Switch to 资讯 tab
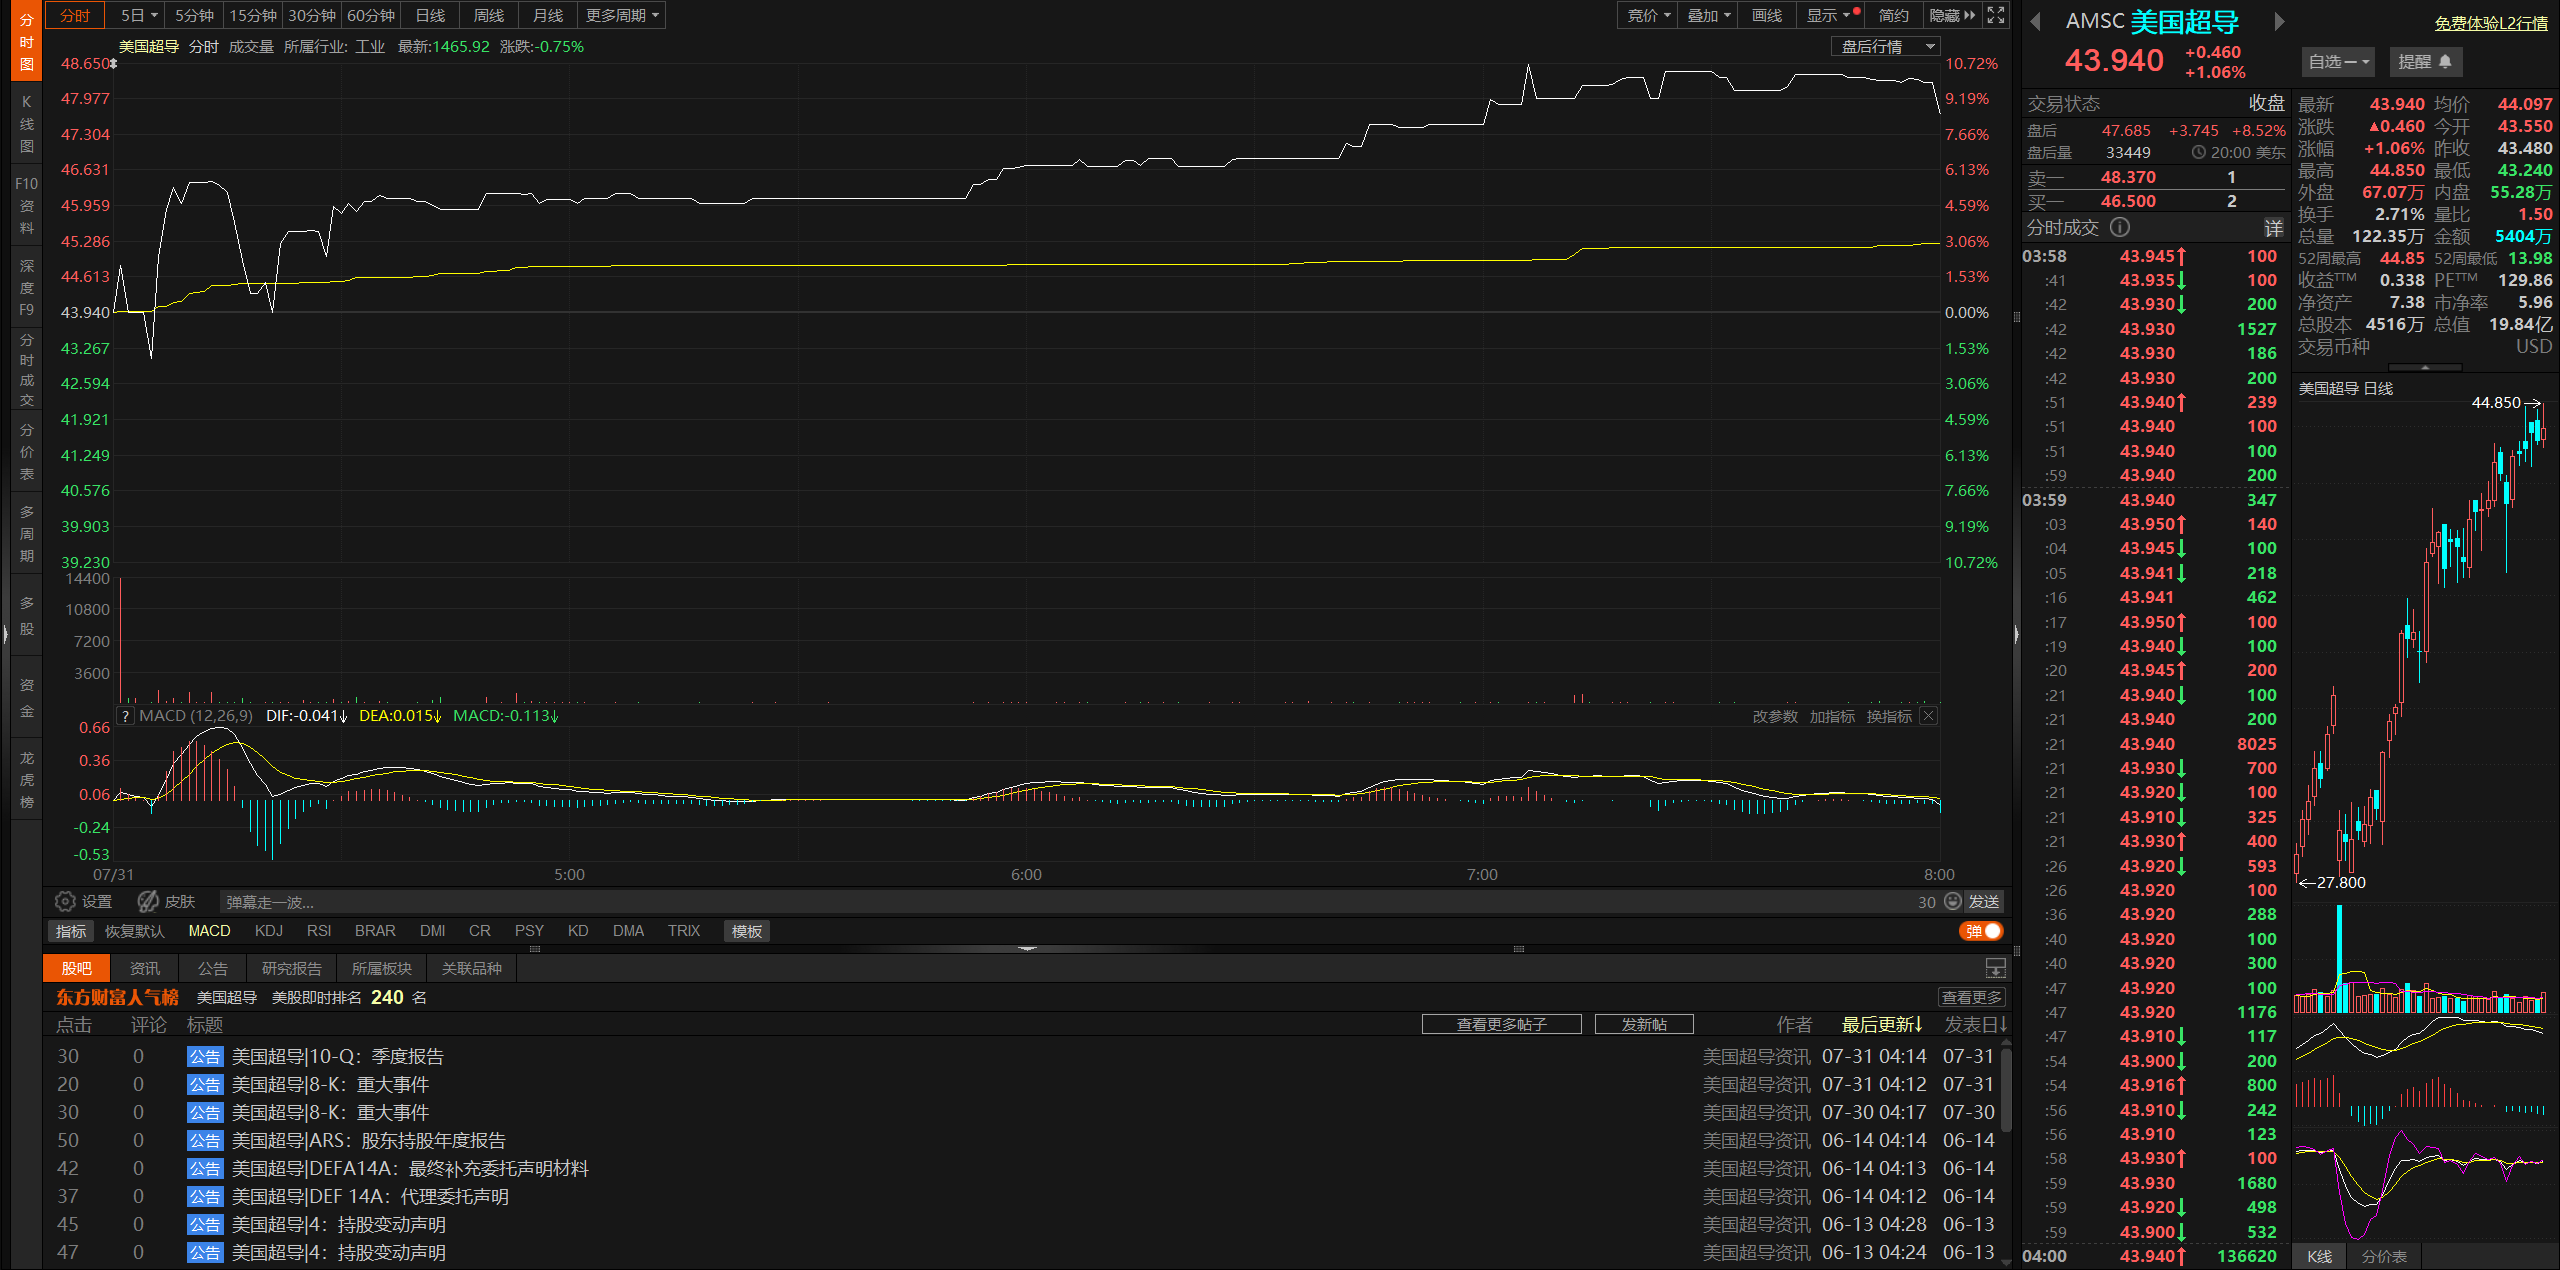Screen dimensions: 2560x1270 [144, 968]
